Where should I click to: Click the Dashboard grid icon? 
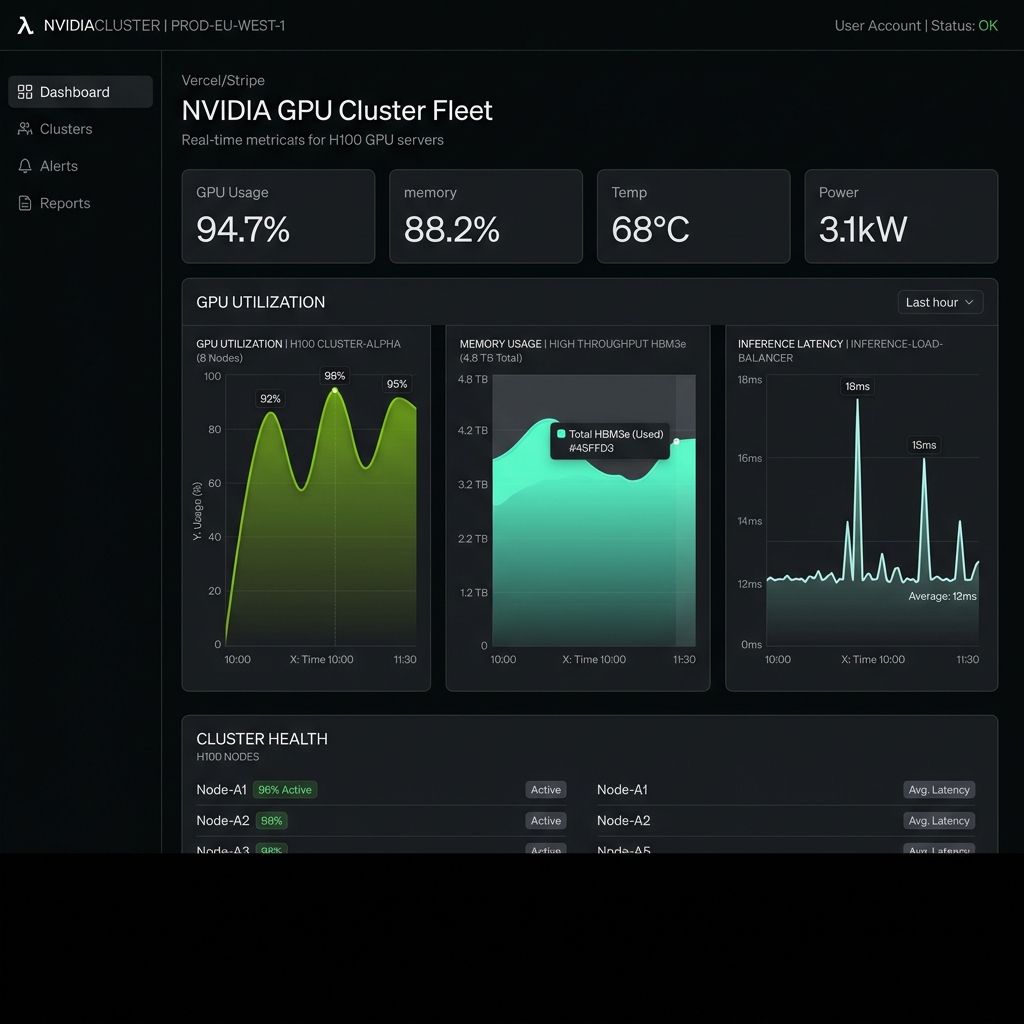coord(25,92)
